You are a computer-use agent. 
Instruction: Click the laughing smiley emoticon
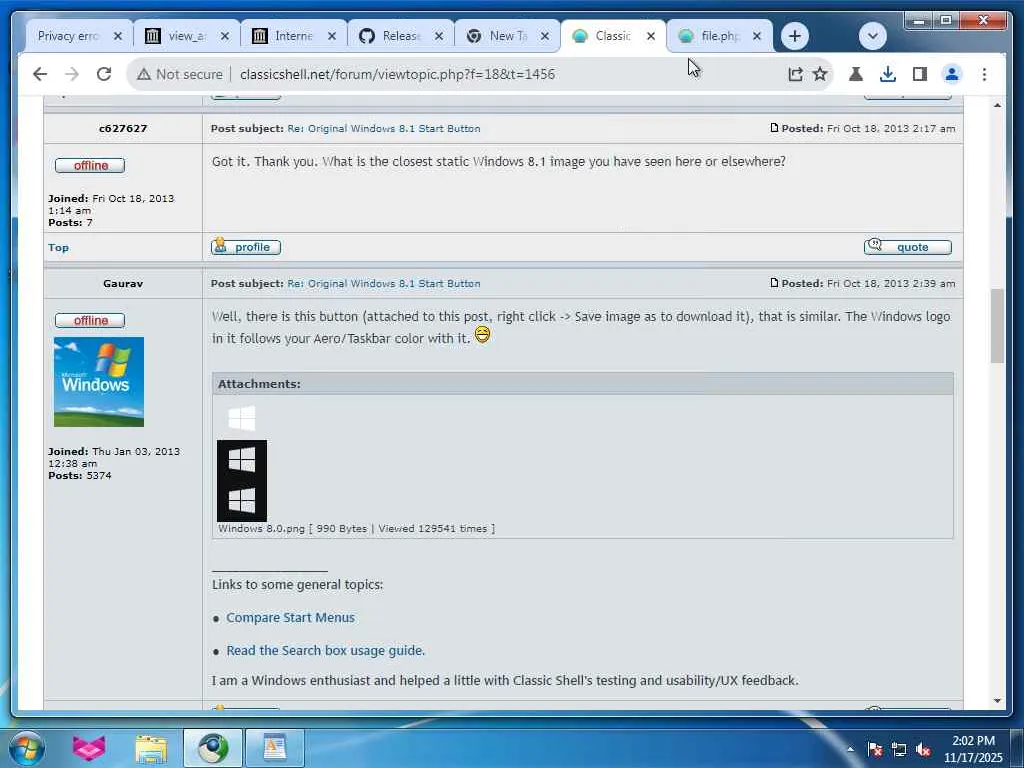[x=482, y=335]
